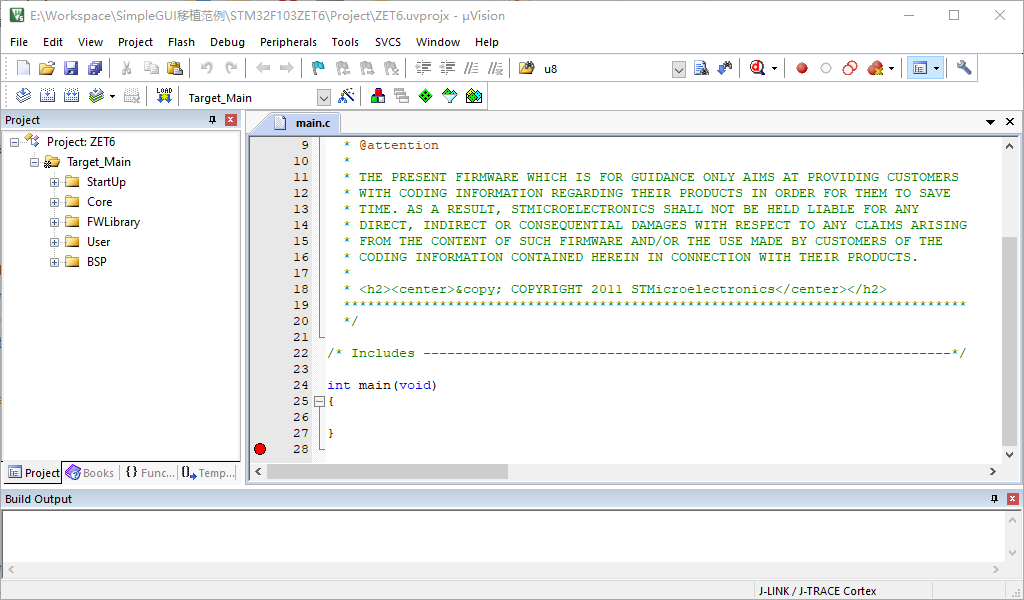This screenshot has width=1024, height=600.
Task: Switch to the Templates tab
Action: click(208, 473)
